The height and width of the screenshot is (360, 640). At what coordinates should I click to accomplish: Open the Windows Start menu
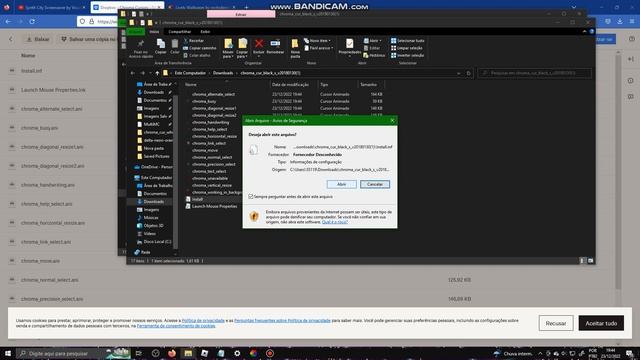7,353
